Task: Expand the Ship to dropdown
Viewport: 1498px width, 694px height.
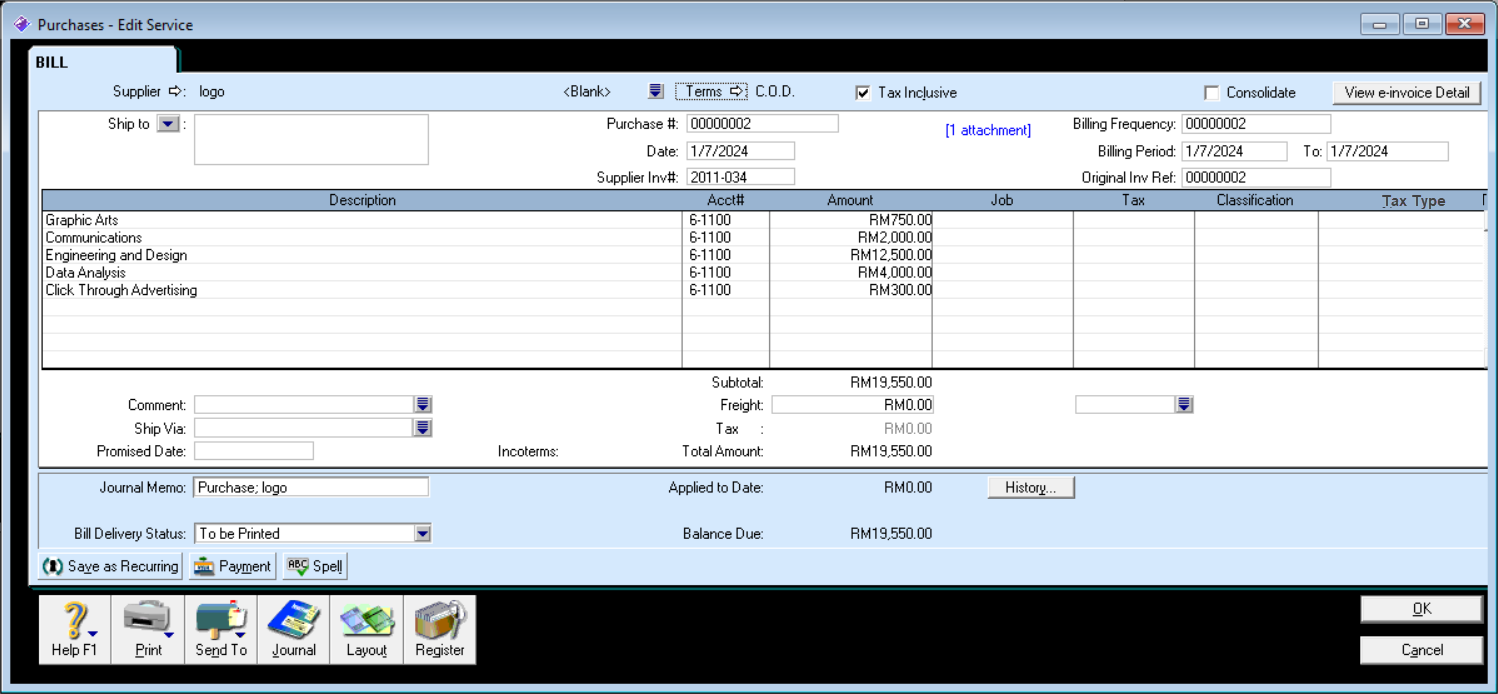Action: [168, 124]
